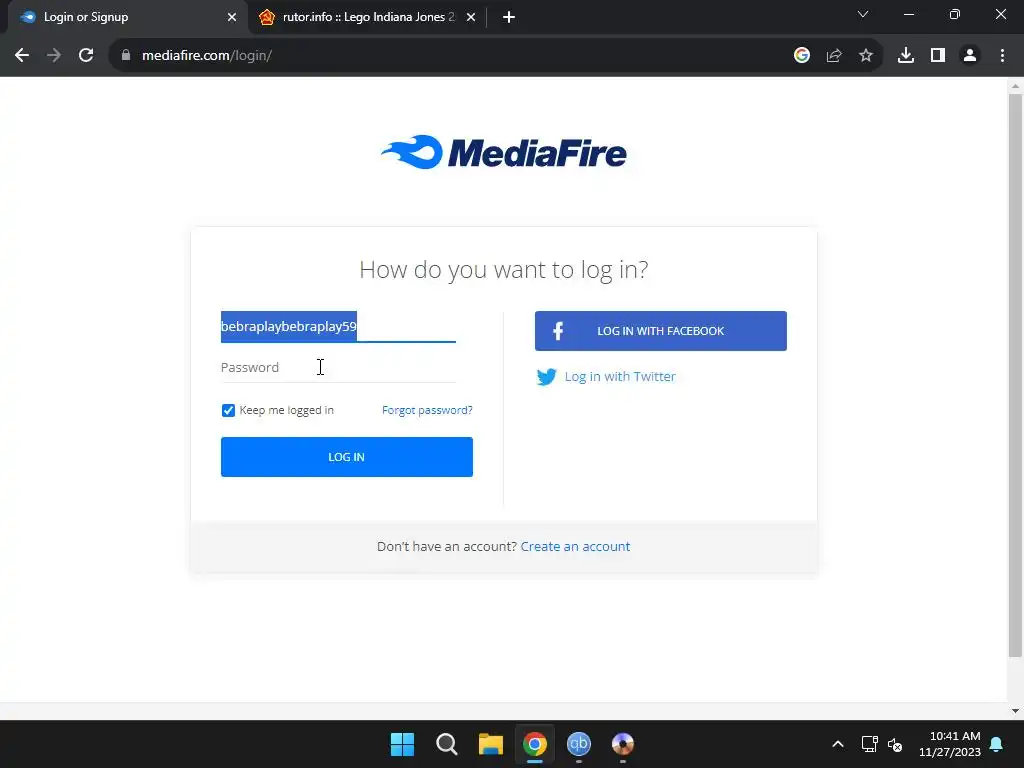Open Chrome downloads icon
This screenshot has height=768, width=1024.
coord(906,56)
